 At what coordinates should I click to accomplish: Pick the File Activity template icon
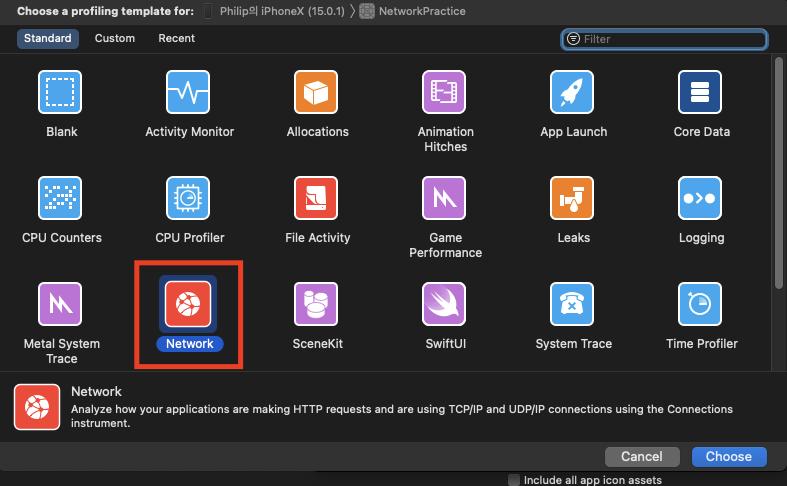point(316,198)
